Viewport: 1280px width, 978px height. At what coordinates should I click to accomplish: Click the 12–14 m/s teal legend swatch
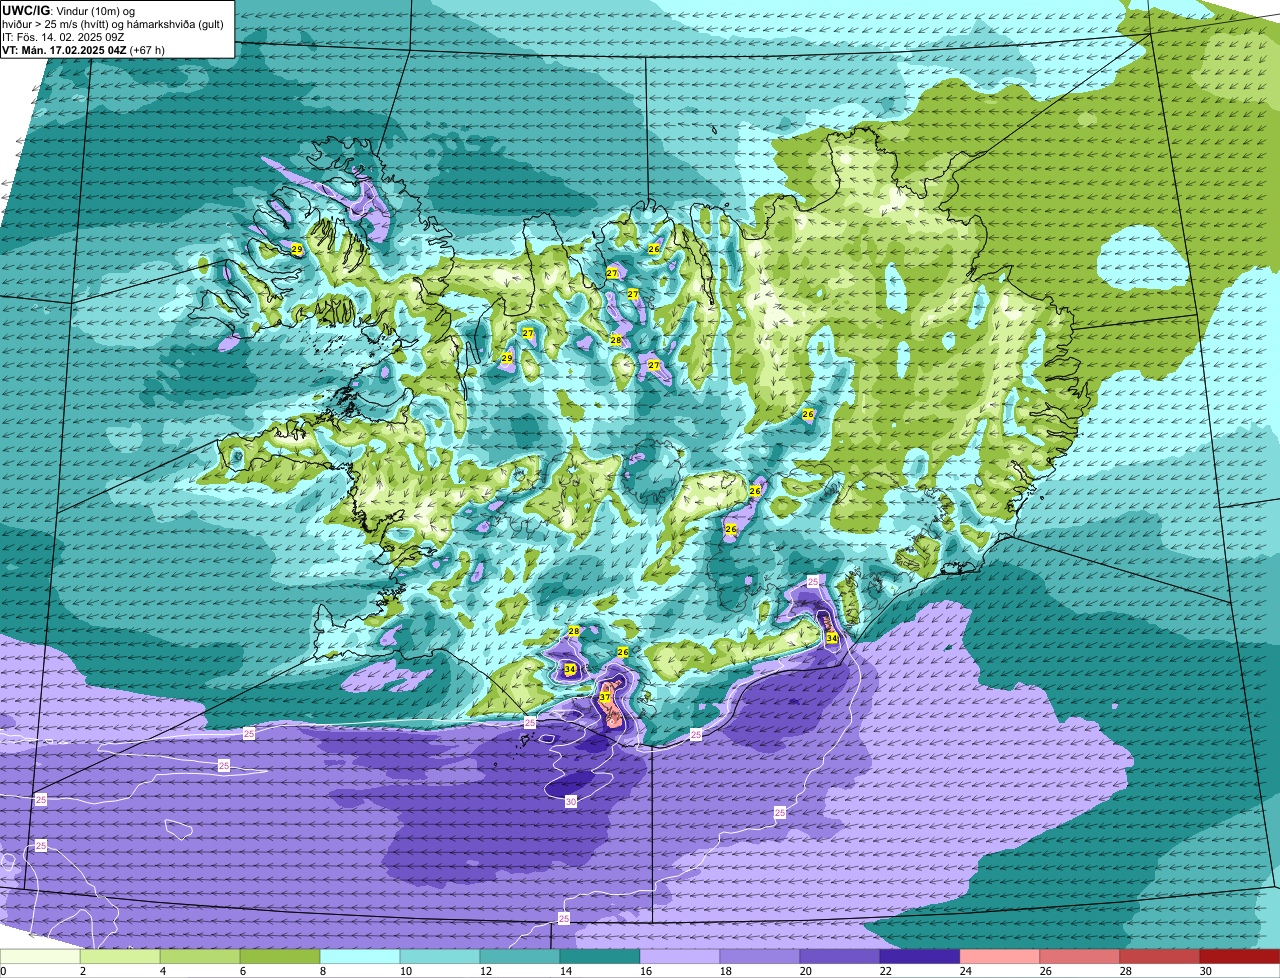[520, 957]
